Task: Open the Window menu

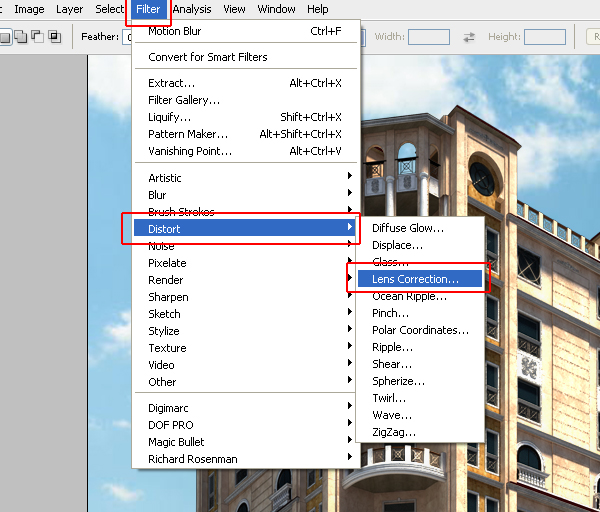Action: (x=276, y=9)
